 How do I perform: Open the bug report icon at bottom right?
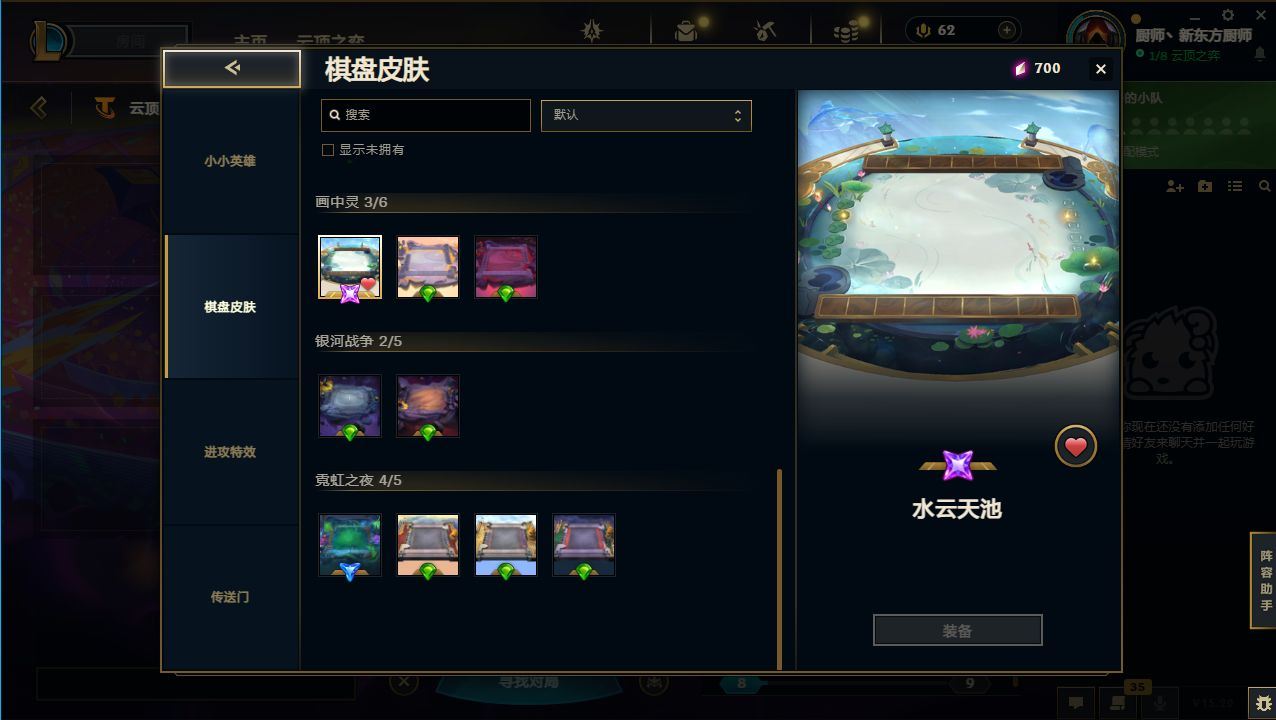(x=1264, y=703)
